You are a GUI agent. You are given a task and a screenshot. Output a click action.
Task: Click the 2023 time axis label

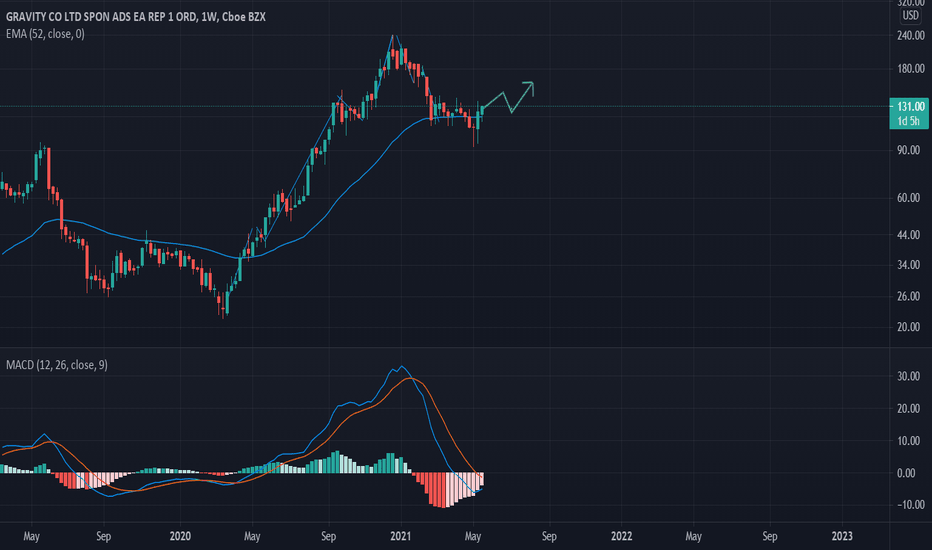point(842,536)
